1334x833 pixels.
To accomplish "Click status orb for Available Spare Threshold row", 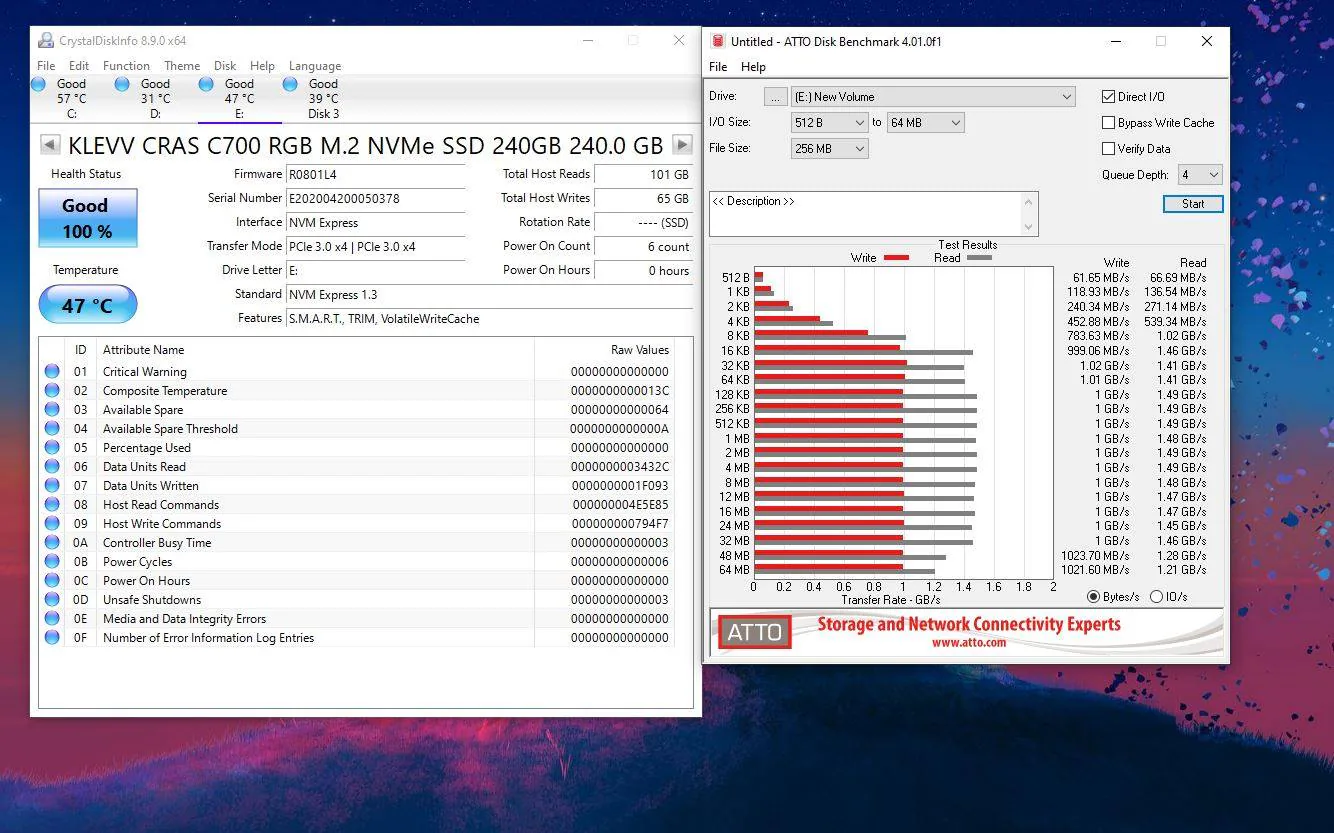I will (52, 429).
